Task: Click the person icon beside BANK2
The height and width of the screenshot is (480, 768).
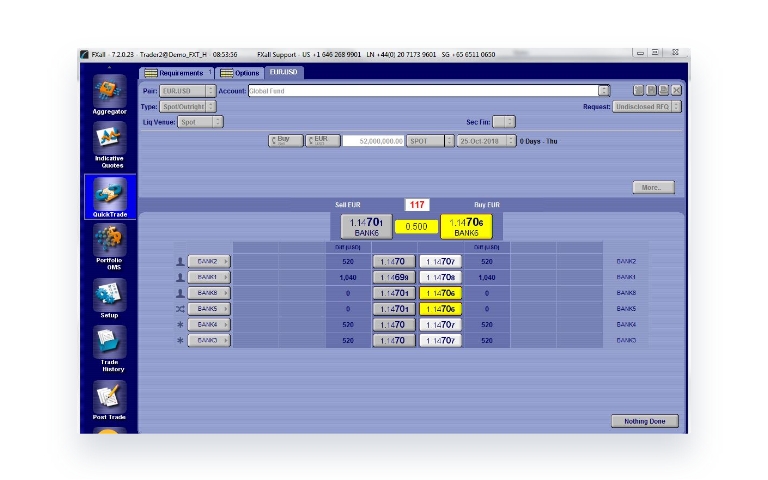Action: [x=180, y=261]
